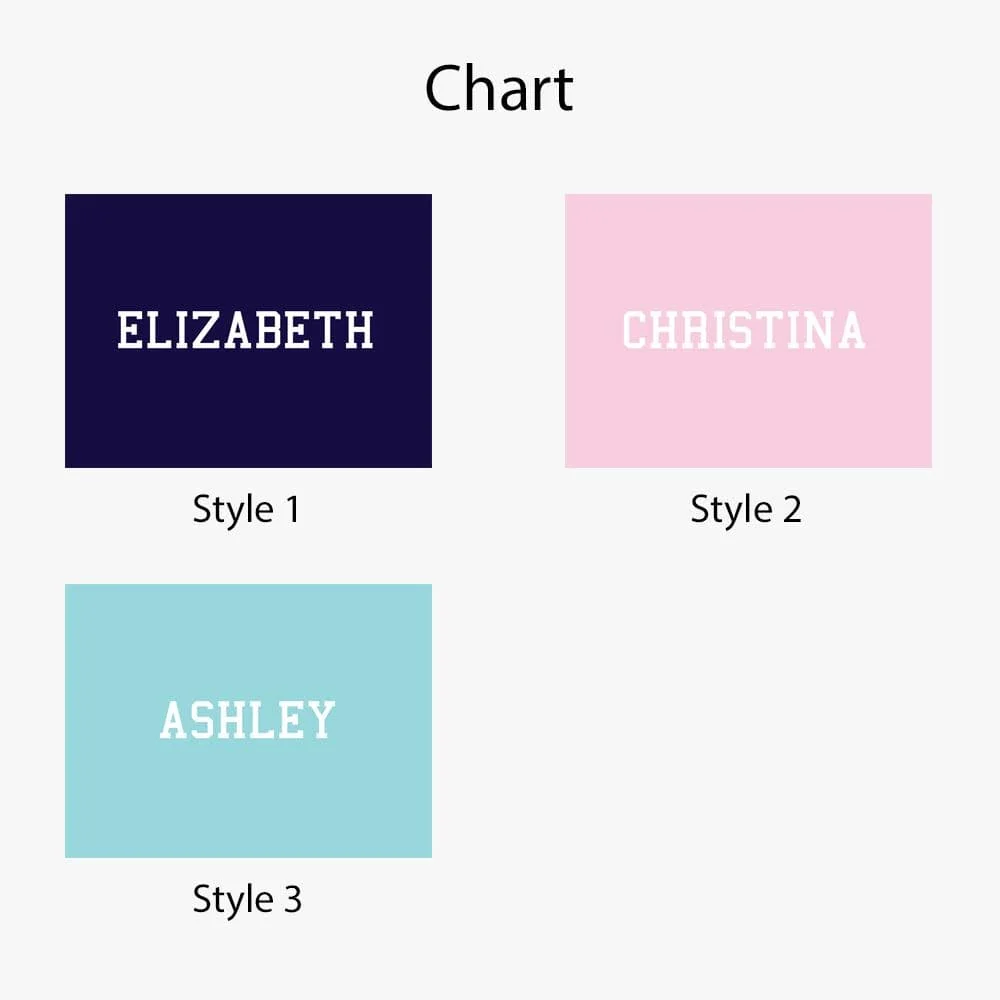
Task: Click the letter H ending ELIZABETH
Action: point(359,330)
